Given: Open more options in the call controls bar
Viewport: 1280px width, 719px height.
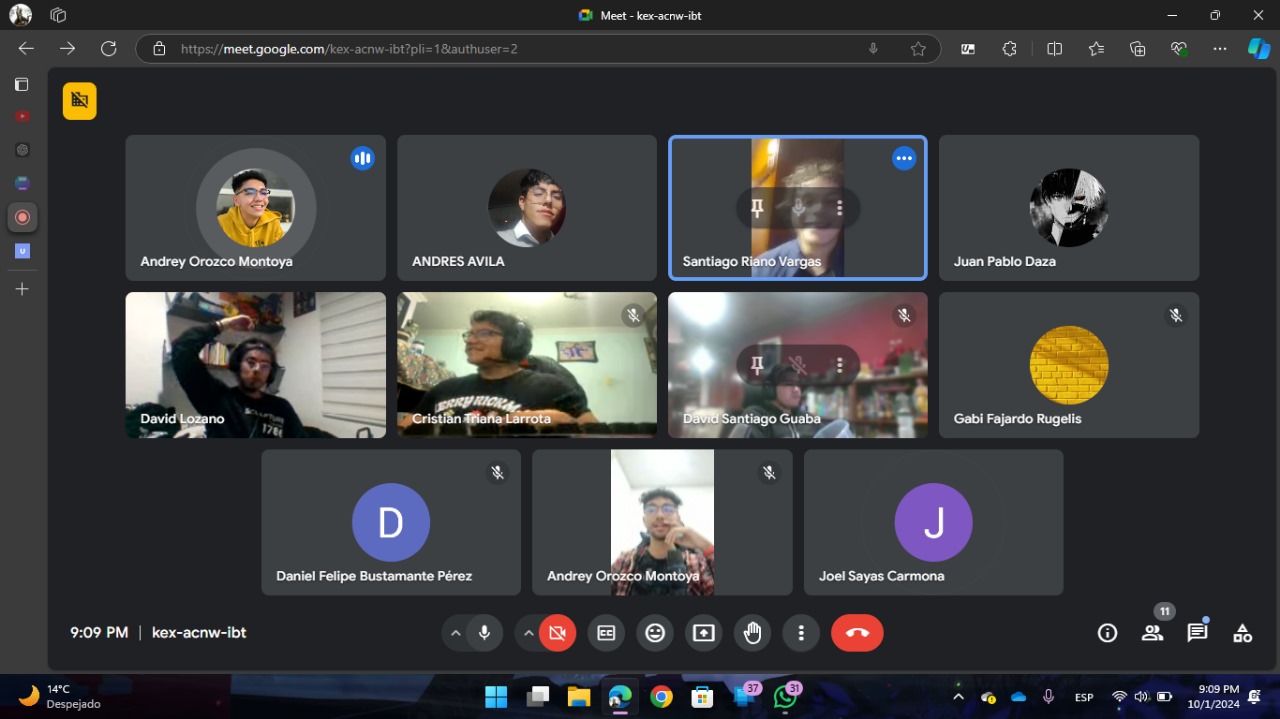Looking at the screenshot, I should (801, 633).
